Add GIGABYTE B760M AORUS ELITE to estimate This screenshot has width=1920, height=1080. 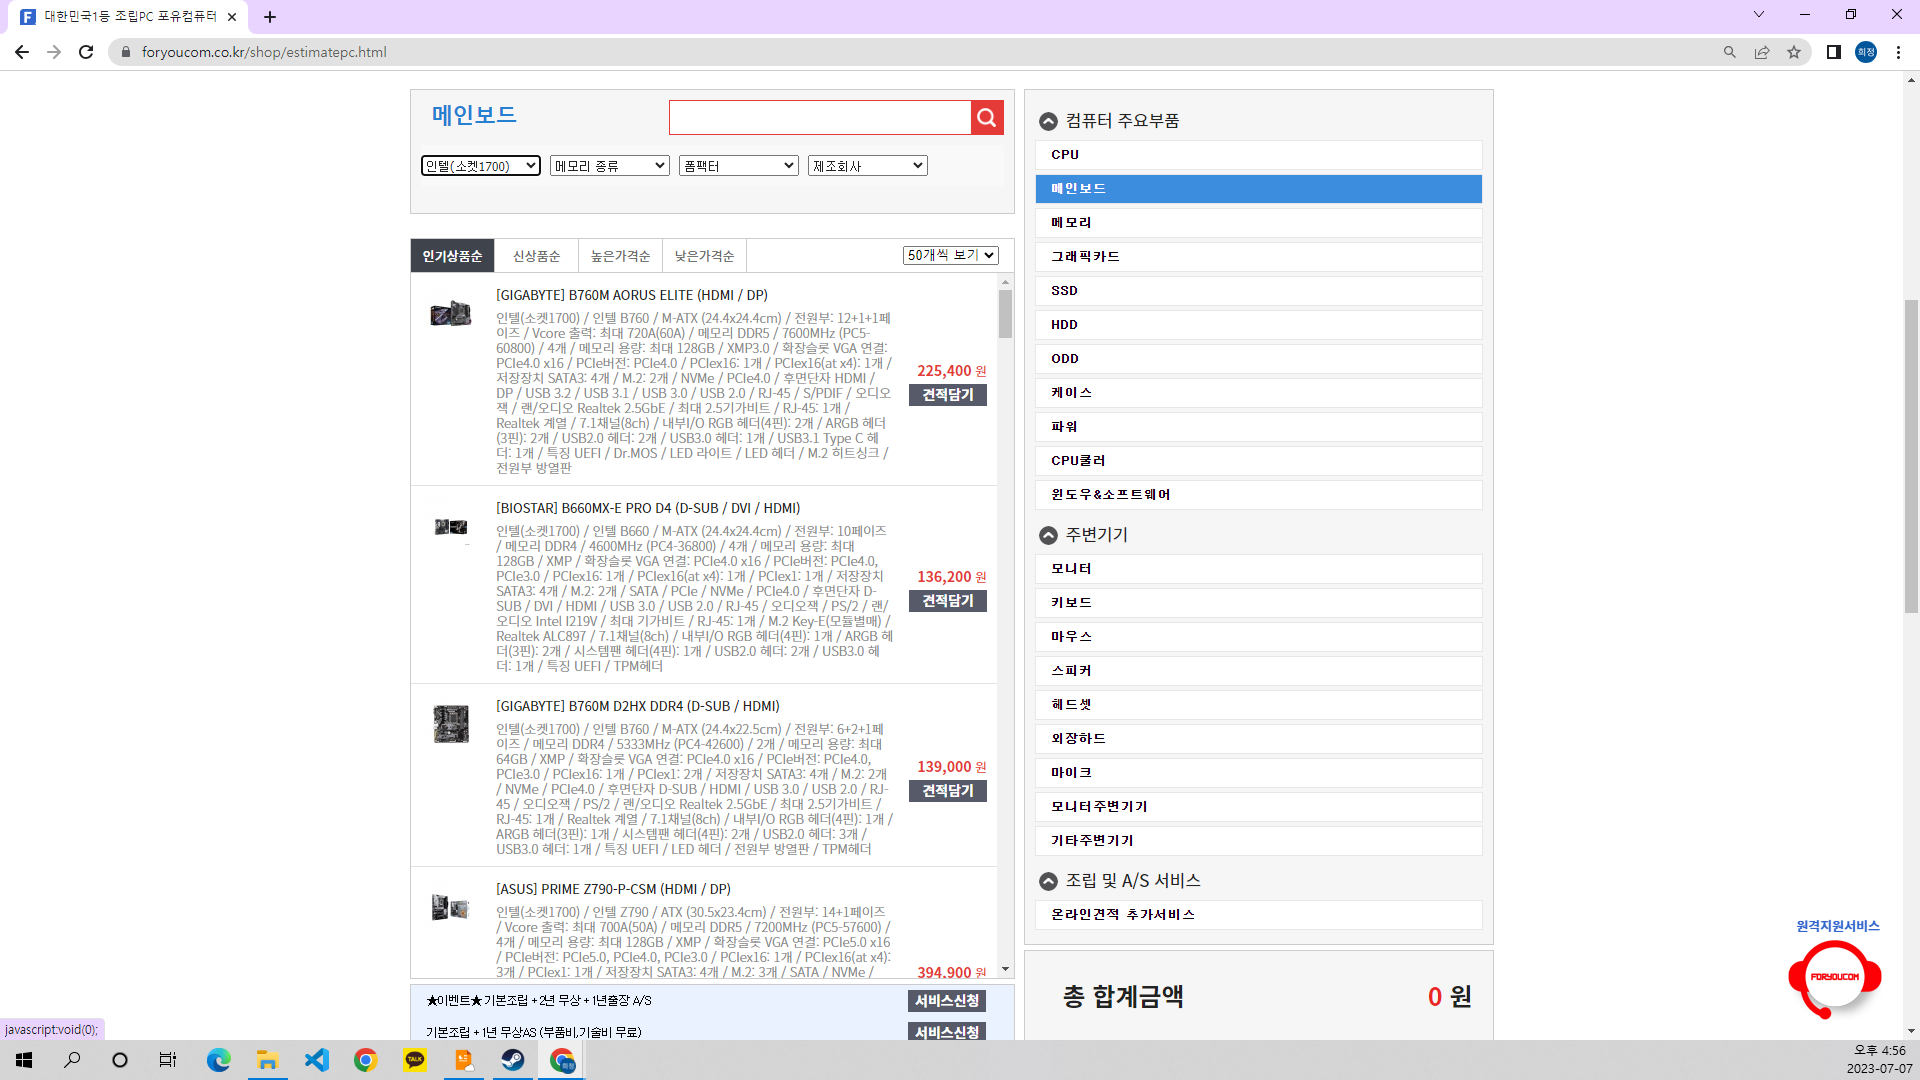[948, 395]
